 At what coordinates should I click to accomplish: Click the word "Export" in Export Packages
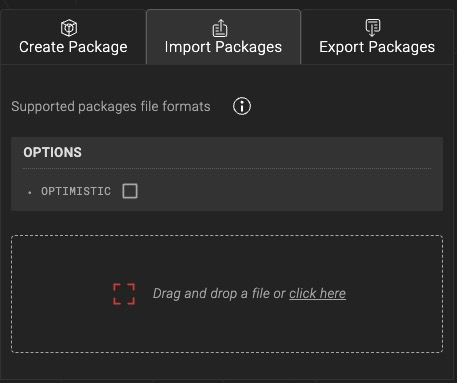(x=341, y=47)
